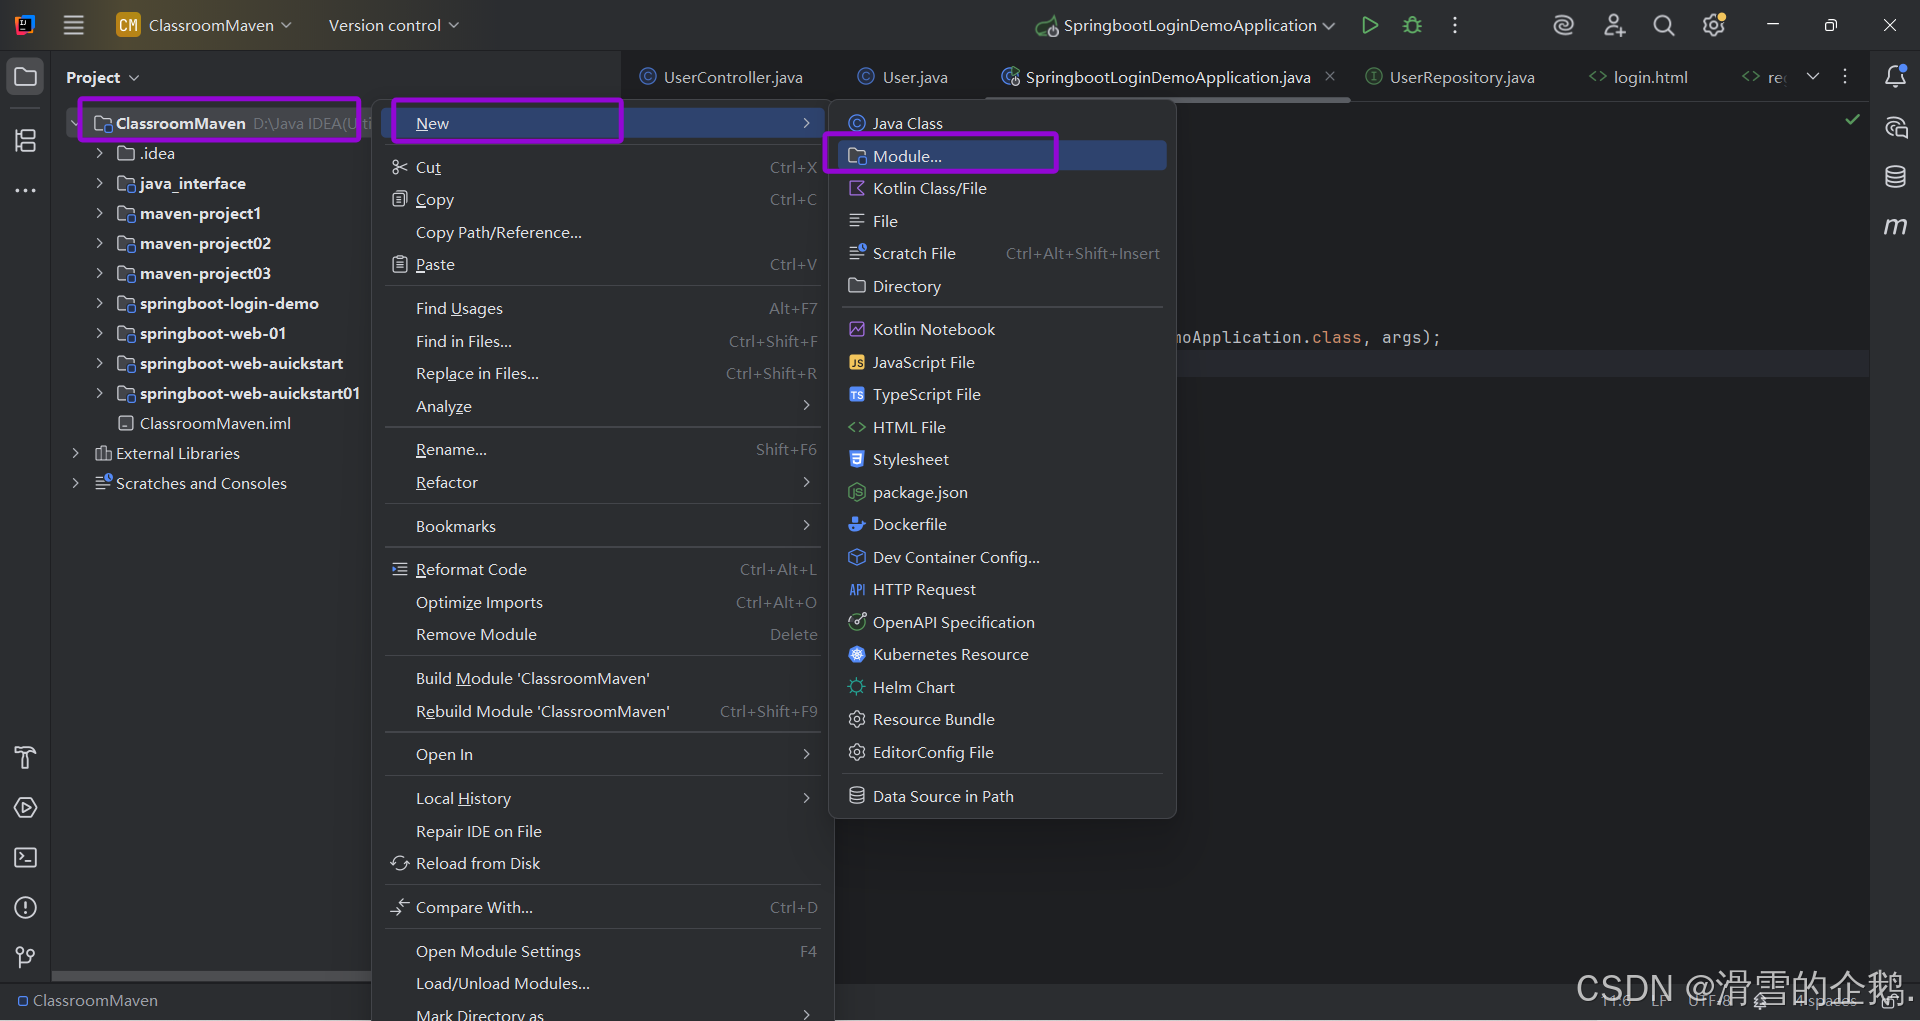The height and width of the screenshot is (1021, 1920).
Task: Expand Scratches and Consoles node
Action: tap(75, 483)
